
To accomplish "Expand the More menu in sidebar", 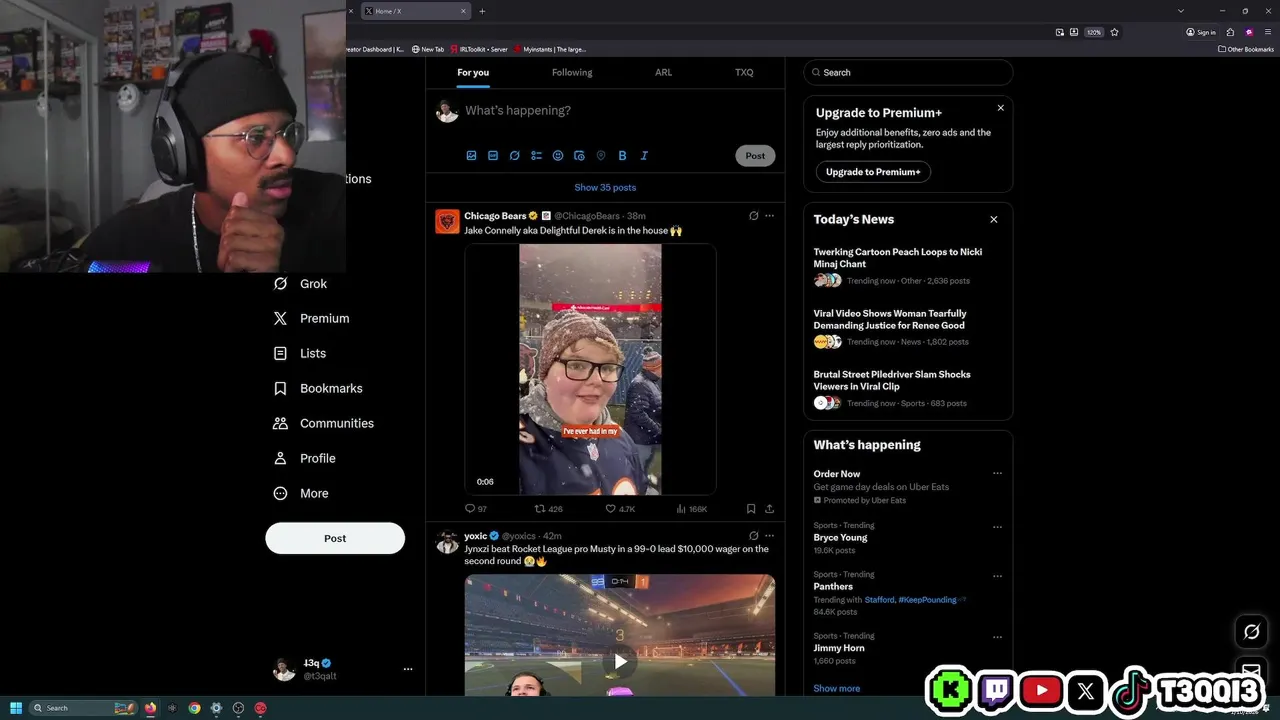I will pyautogui.click(x=301, y=494).
